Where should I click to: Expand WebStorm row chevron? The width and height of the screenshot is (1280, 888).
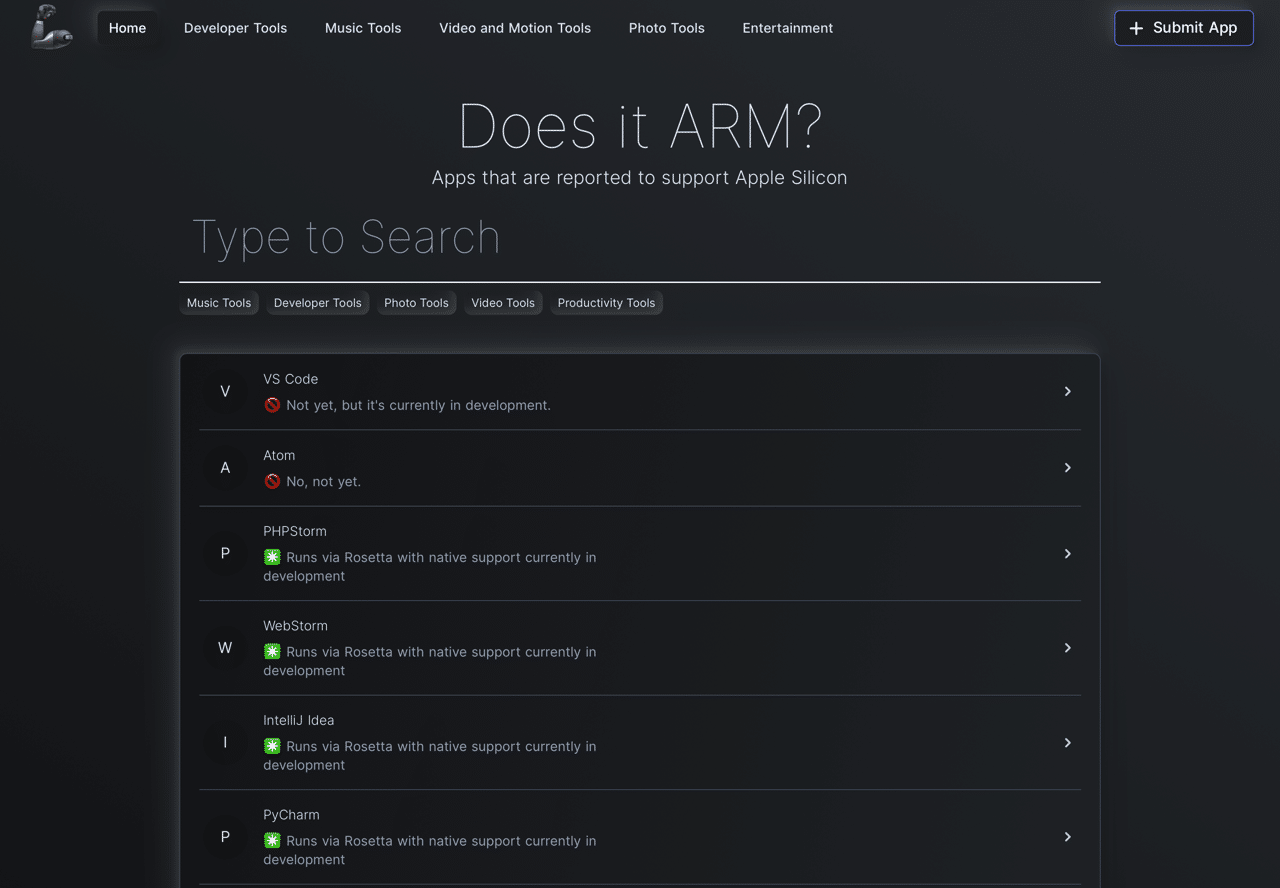[x=1067, y=648]
